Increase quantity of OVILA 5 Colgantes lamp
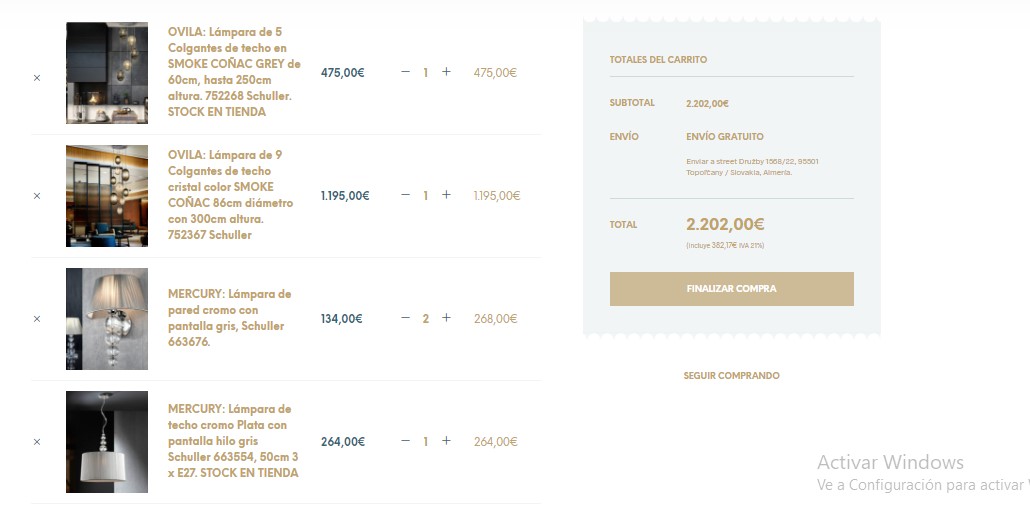This screenshot has height=505, width=1030. pyautogui.click(x=446, y=72)
